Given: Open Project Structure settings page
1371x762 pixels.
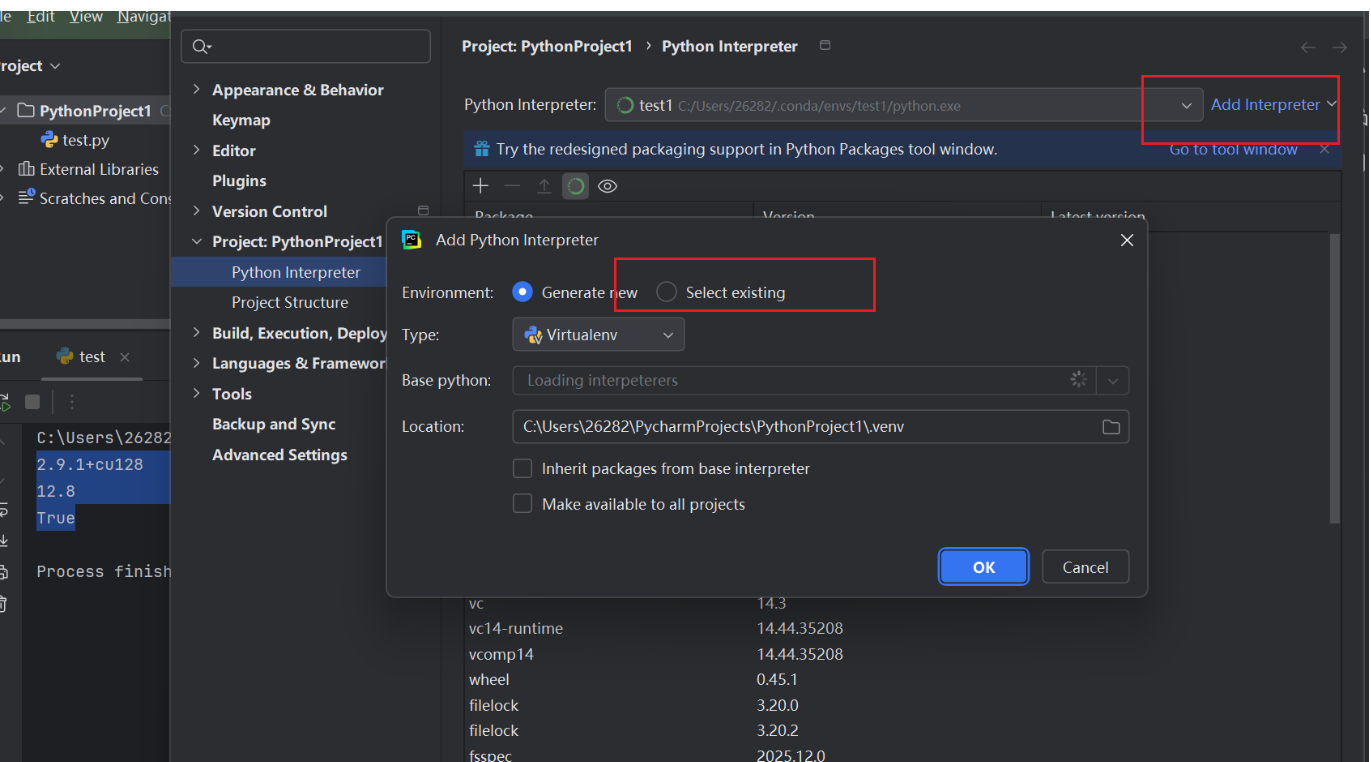Looking at the screenshot, I should 290,302.
